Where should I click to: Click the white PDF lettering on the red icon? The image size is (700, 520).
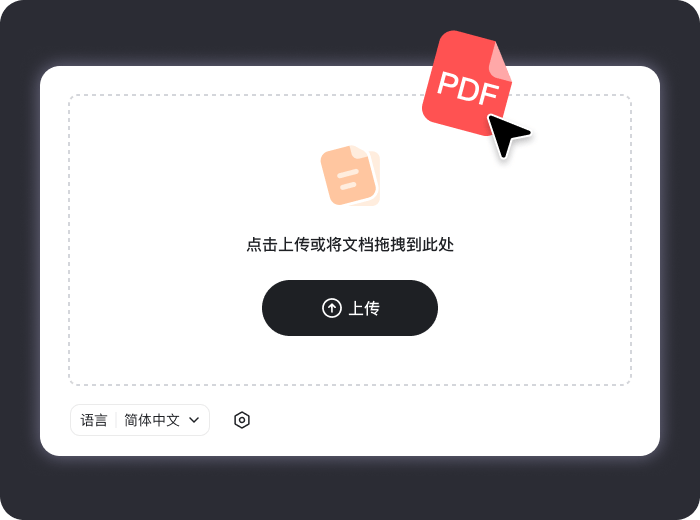coord(467,89)
